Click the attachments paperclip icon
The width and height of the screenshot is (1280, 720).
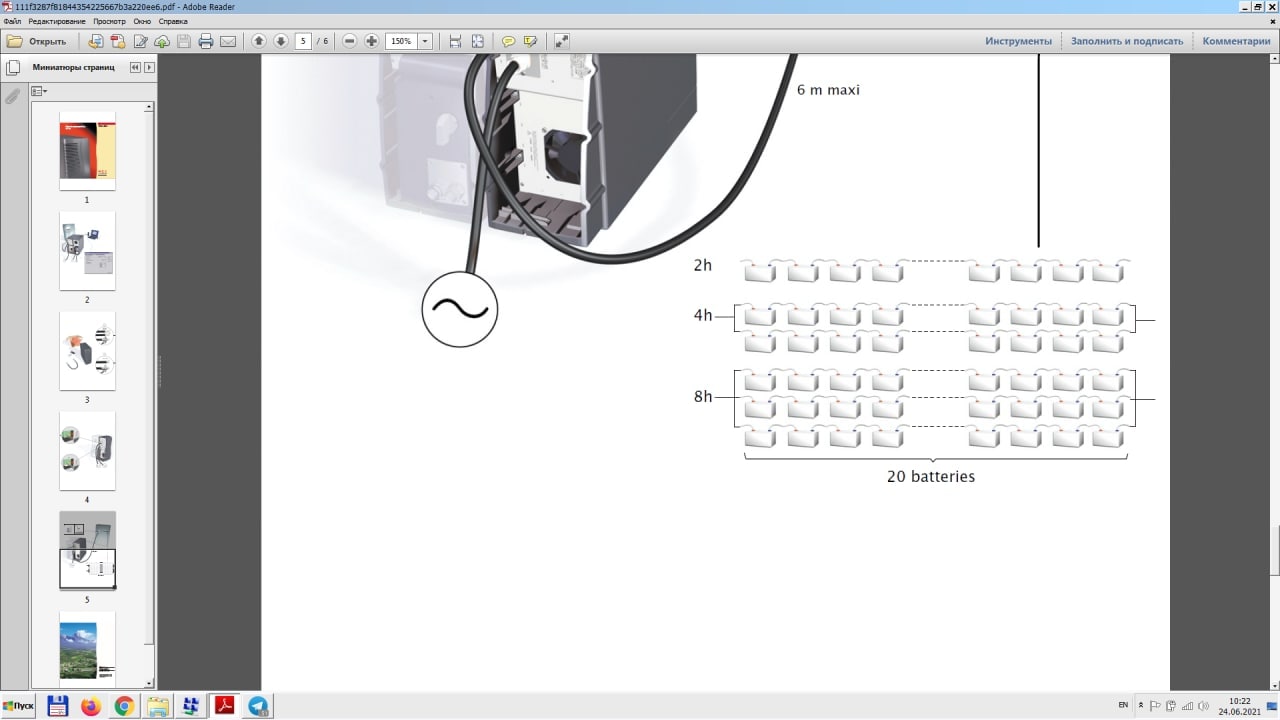(13, 96)
